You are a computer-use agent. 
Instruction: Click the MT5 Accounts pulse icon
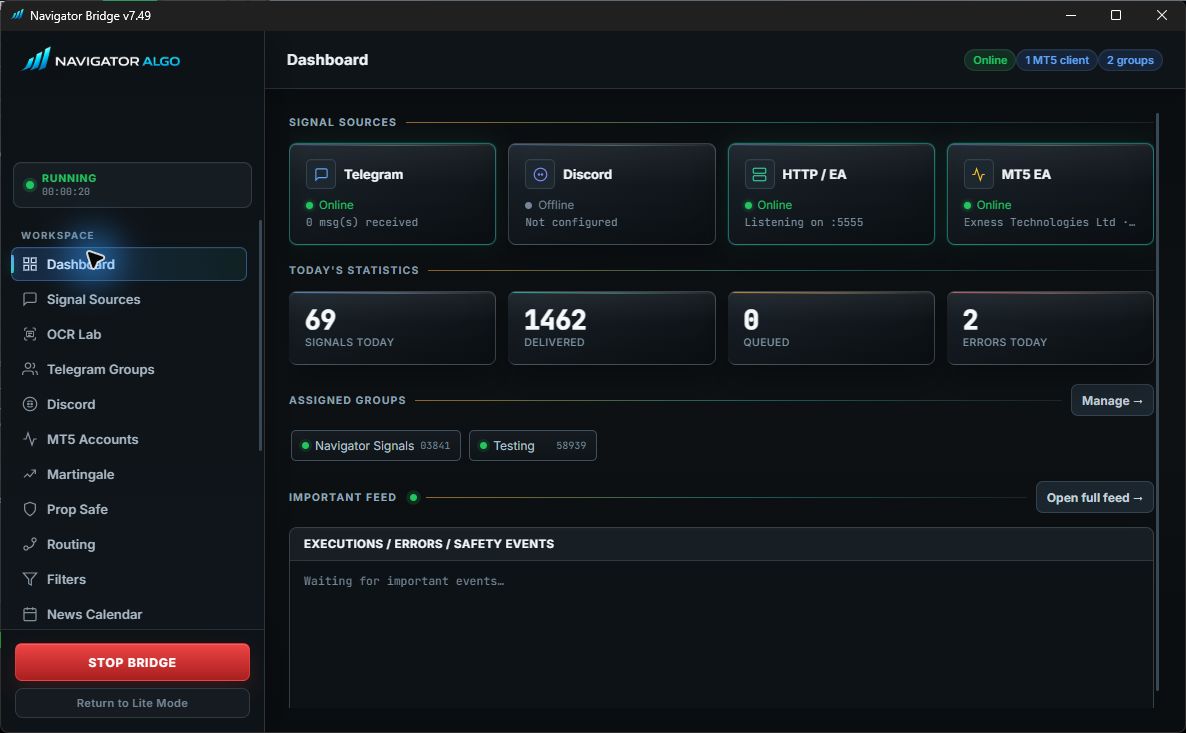coord(29,439)
